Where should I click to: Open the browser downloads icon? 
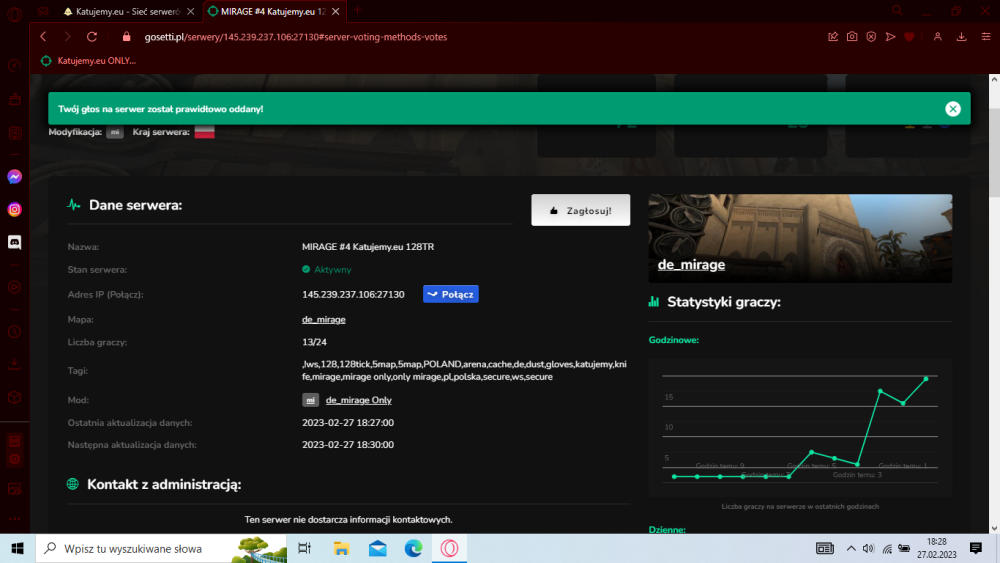961,37
